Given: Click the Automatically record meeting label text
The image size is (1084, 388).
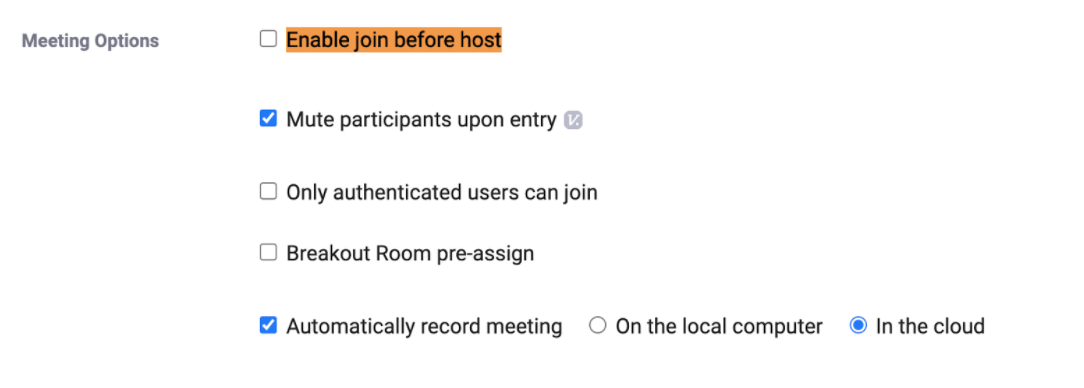Looking at the screenshot, I should [x=424, y=326].
